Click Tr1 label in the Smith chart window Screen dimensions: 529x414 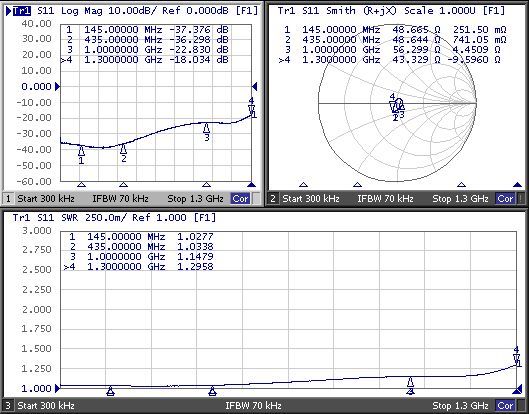tap(286, 11)
